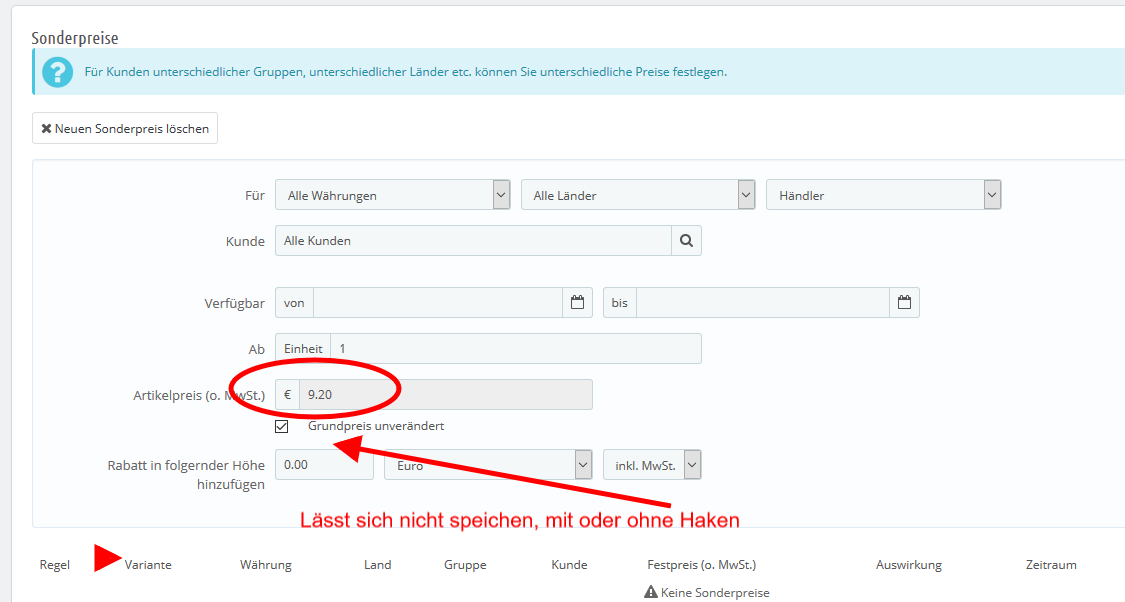
Task: Click the Einheit quantity field showing 1
Action: tap(516, 349)
